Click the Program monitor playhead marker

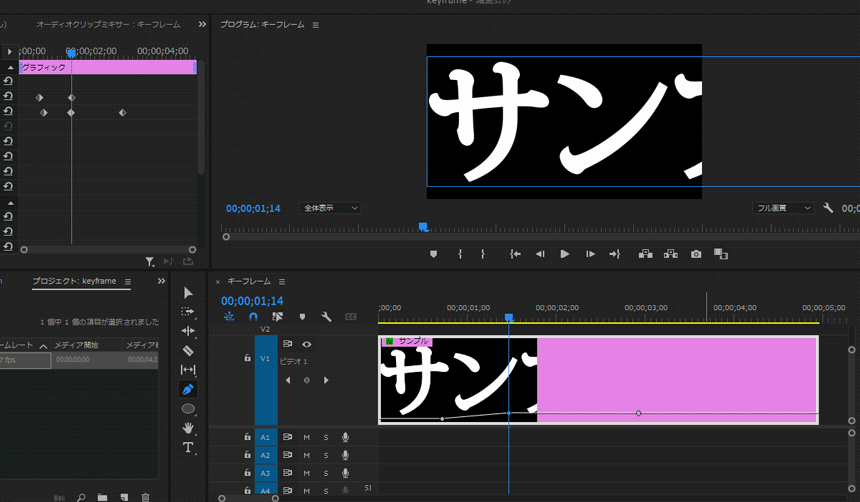tap(423, 227)
